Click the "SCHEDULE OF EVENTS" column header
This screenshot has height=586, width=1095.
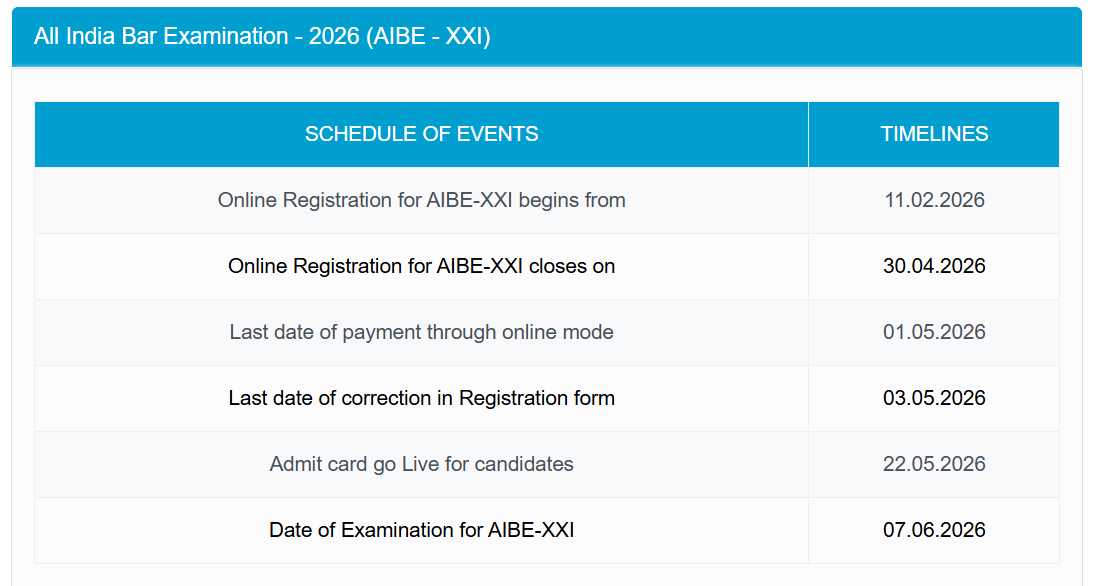421,134
